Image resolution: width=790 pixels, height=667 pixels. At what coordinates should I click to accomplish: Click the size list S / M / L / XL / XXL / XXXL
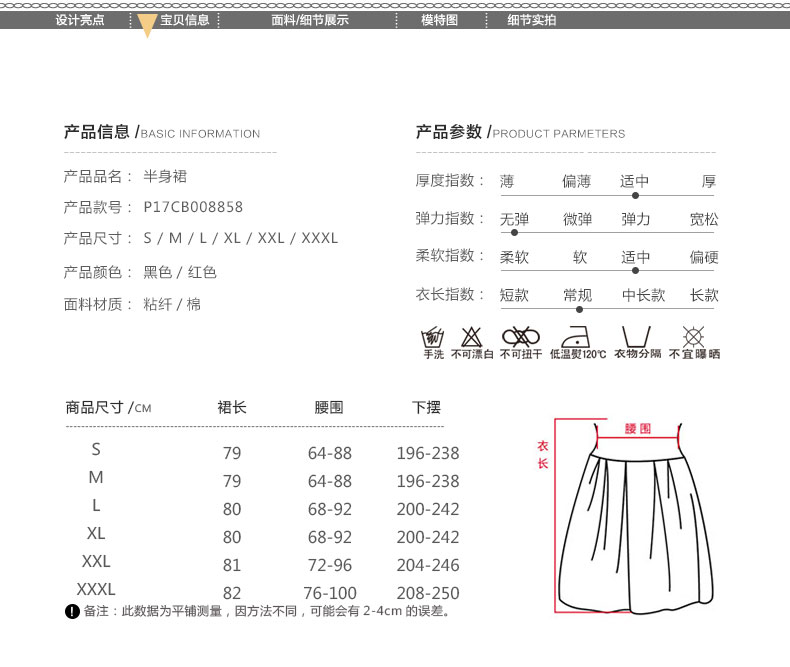(240, 238)
